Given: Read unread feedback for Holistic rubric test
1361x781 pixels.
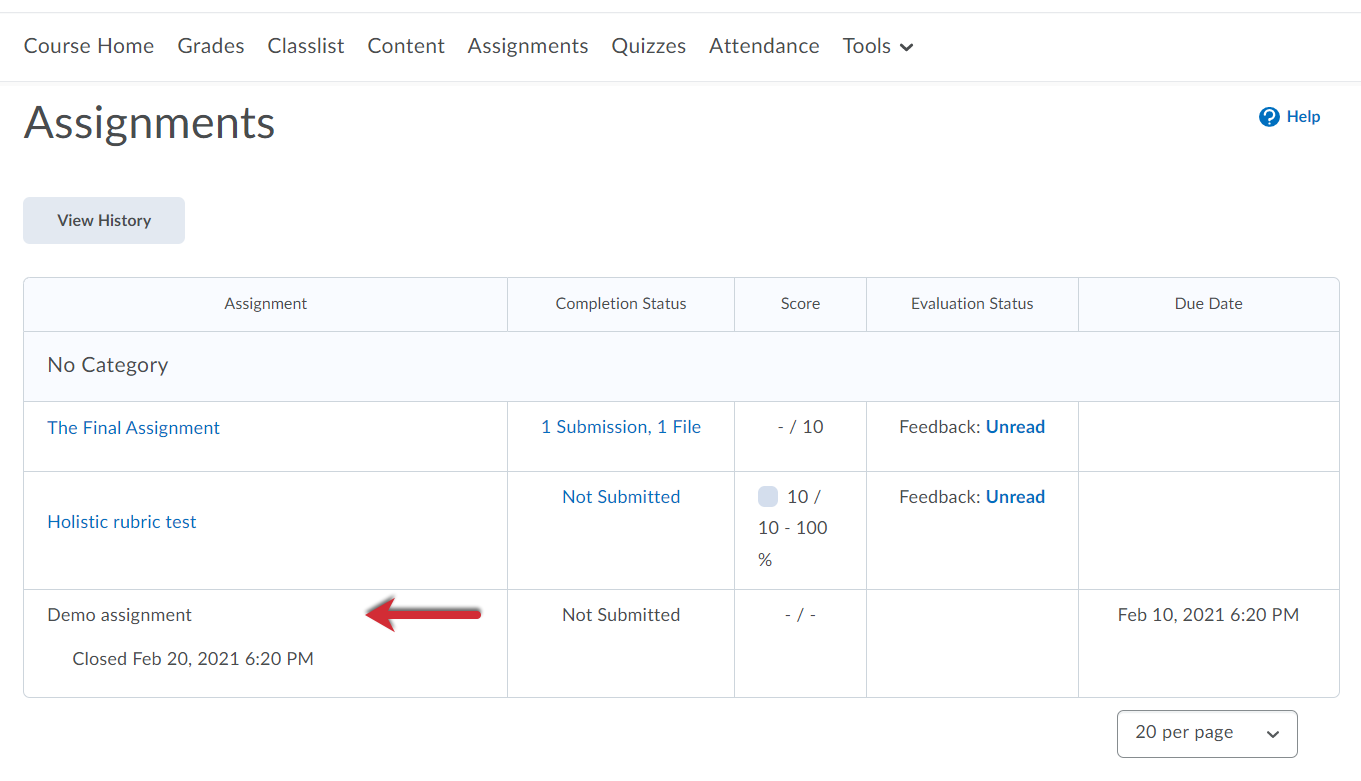Looking at the screenshot, I should [1015, 496].
